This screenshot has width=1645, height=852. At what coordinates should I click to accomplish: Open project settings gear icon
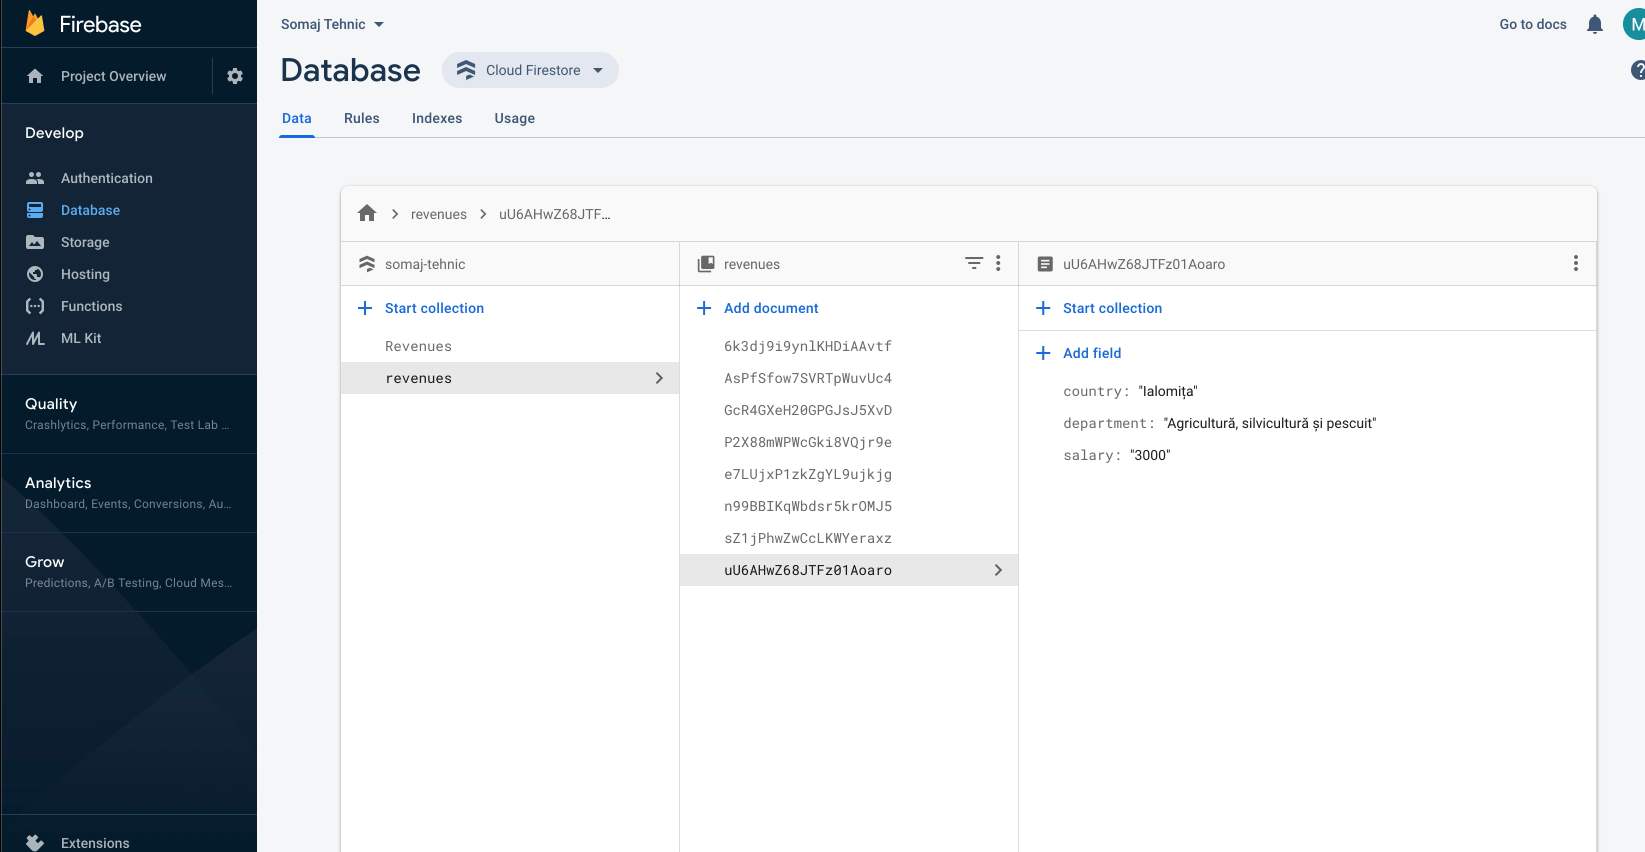coord(235,76)
